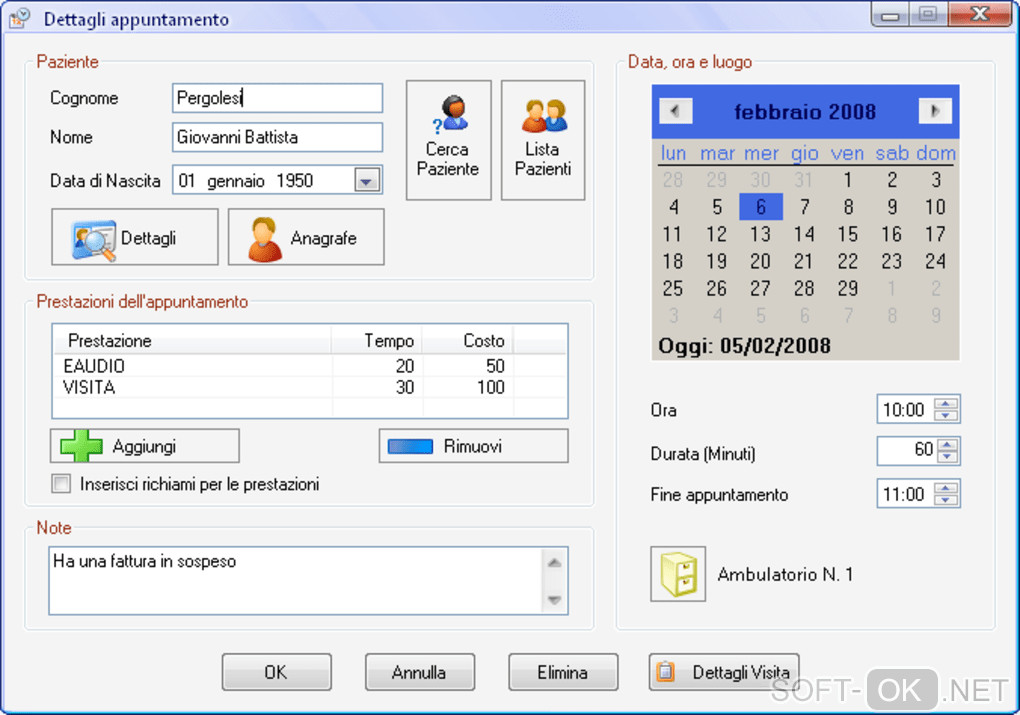
Task: Select day 20 in calendar
Action: pyautogui.click(x=760, y=261)
